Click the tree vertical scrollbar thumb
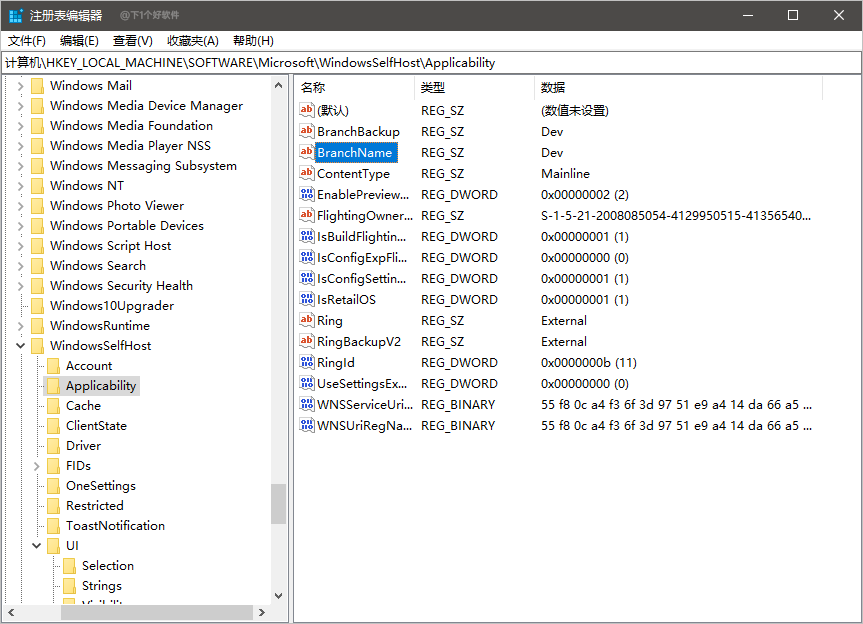The height and width of the screenshot is (624, 863). pos(278,503)
